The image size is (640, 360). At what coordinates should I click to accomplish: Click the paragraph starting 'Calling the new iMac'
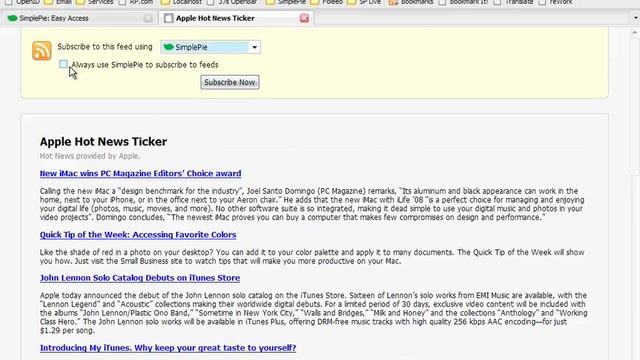point(312,204)
